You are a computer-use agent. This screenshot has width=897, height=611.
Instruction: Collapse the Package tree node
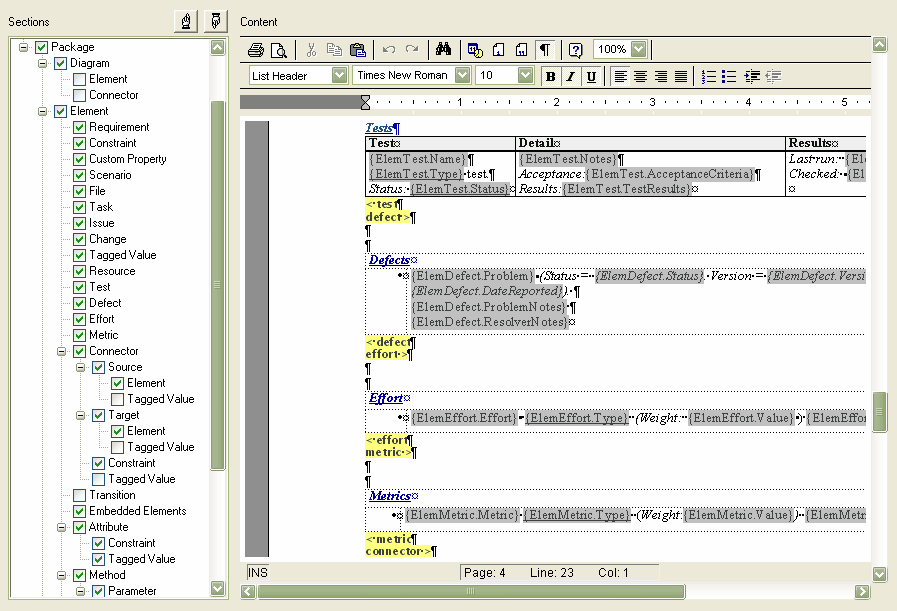point(24,47)
